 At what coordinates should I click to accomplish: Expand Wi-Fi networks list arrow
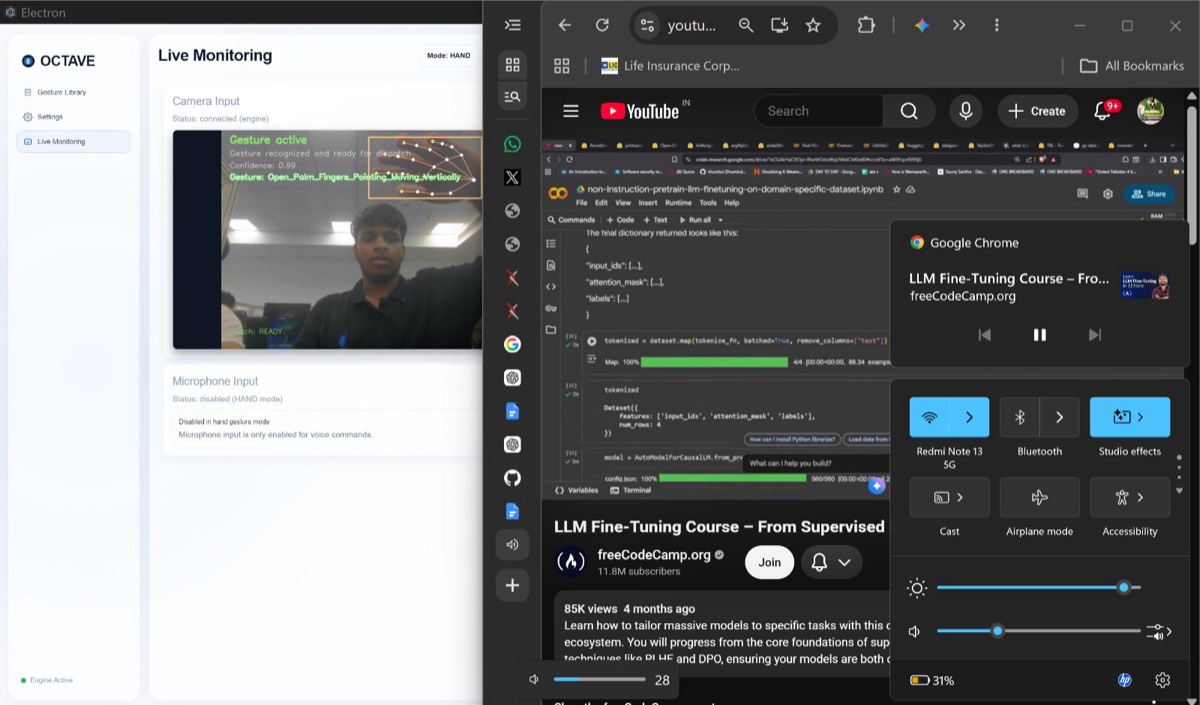click(969, 417)
